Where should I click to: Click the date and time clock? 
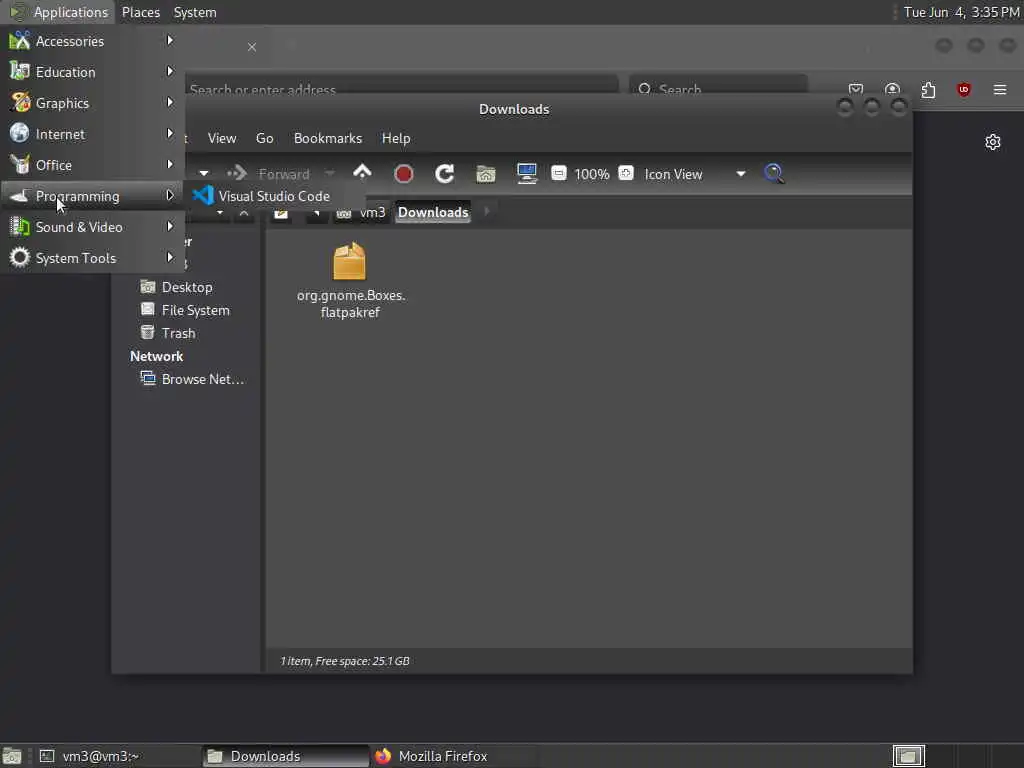pyautogui.click(x=961, y=12)
